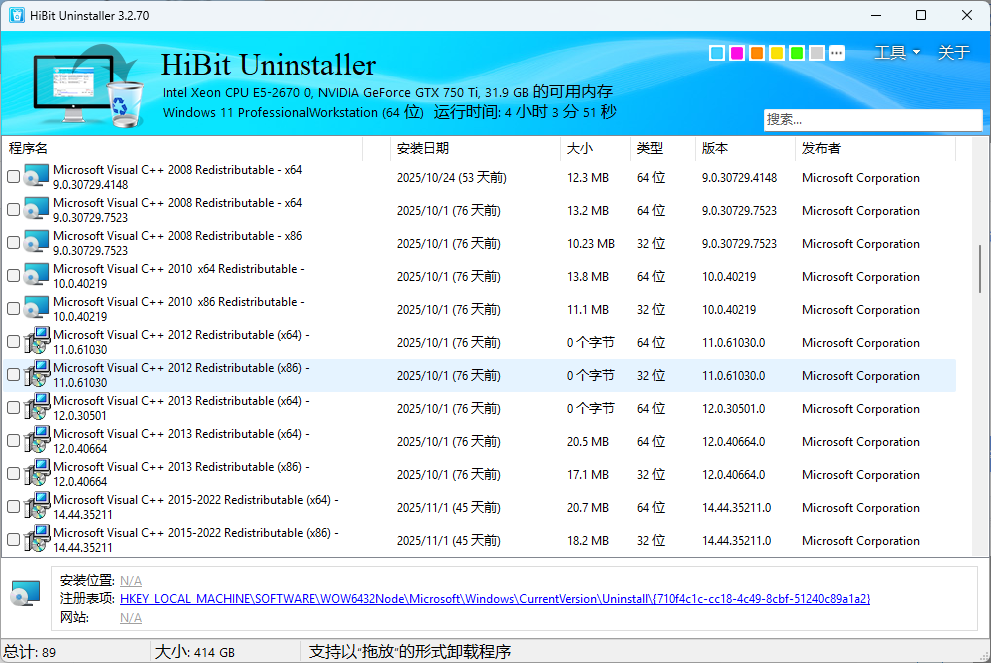
Task: Tick the Visual C++ 2012 (x86) checkbox
Action: coord(13,375)
